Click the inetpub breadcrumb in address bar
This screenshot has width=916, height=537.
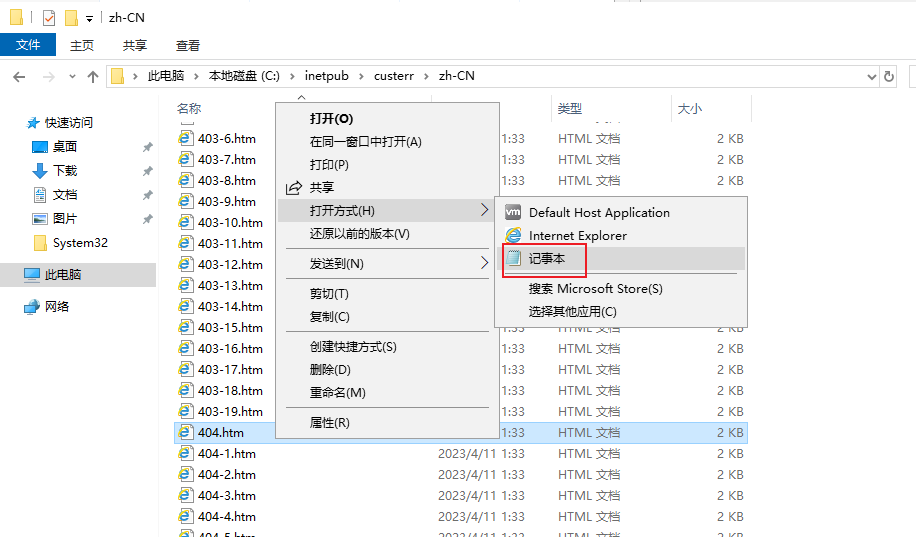[x=327, y=76]
